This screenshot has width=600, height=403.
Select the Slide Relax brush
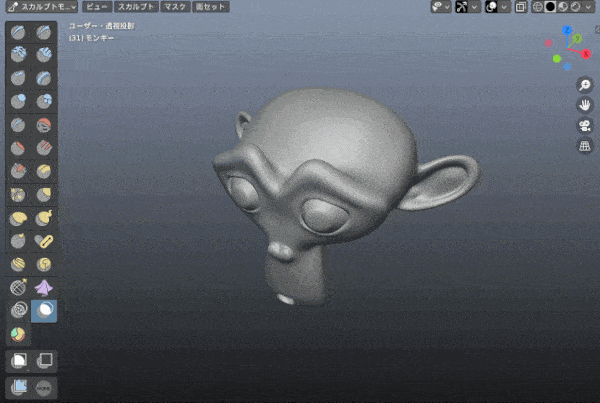tap(18, 288)
